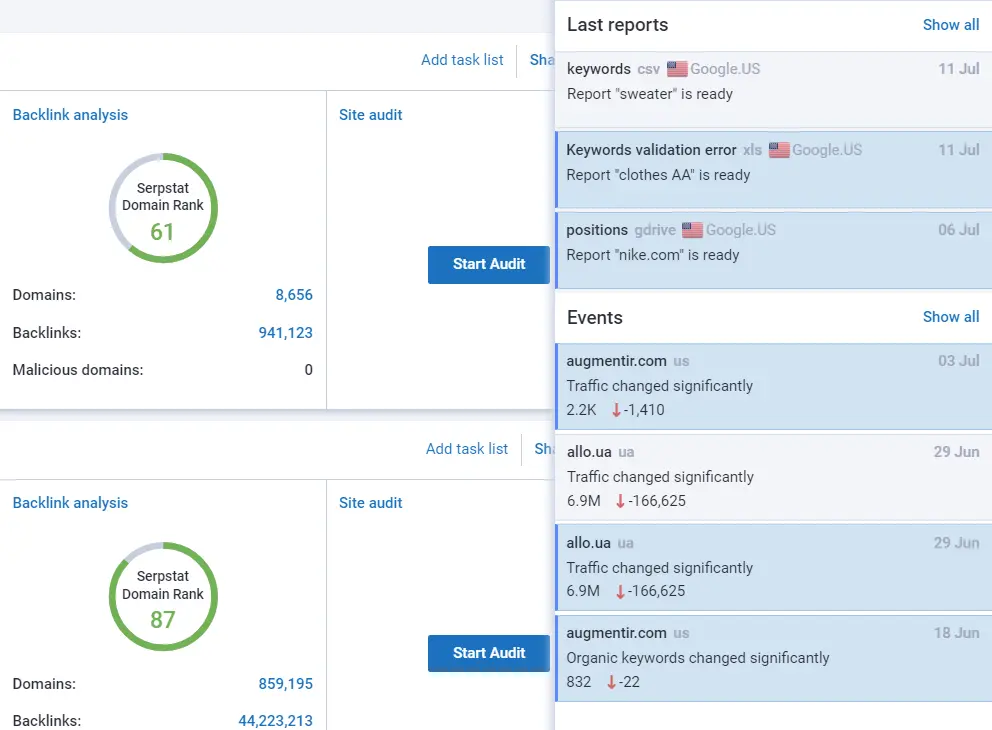Click the red down arrow beside -1,410
The width and height of the screenshot is (992, 730).
(617, 410)
